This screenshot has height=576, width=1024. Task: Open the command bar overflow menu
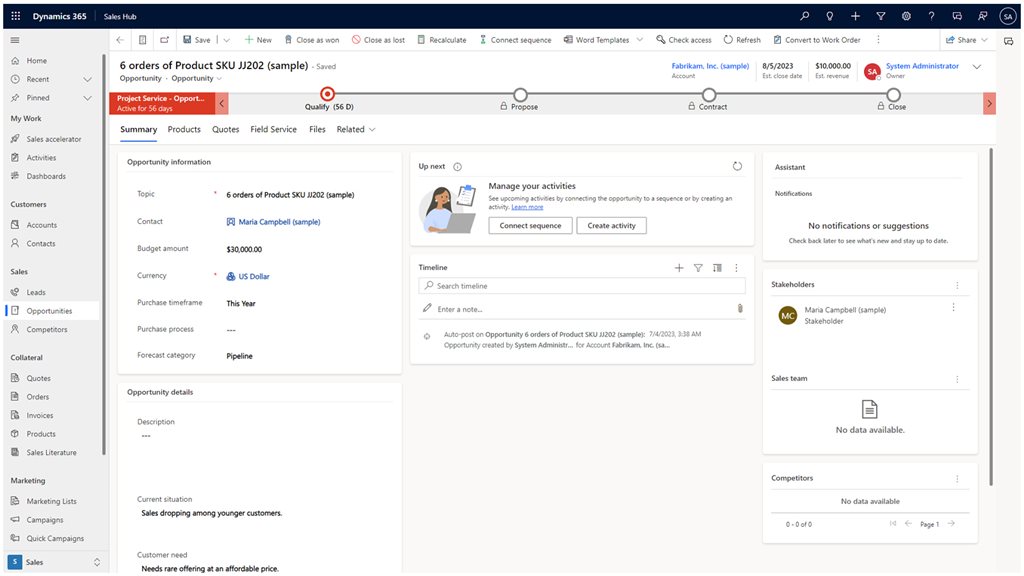tap(878, 40)
